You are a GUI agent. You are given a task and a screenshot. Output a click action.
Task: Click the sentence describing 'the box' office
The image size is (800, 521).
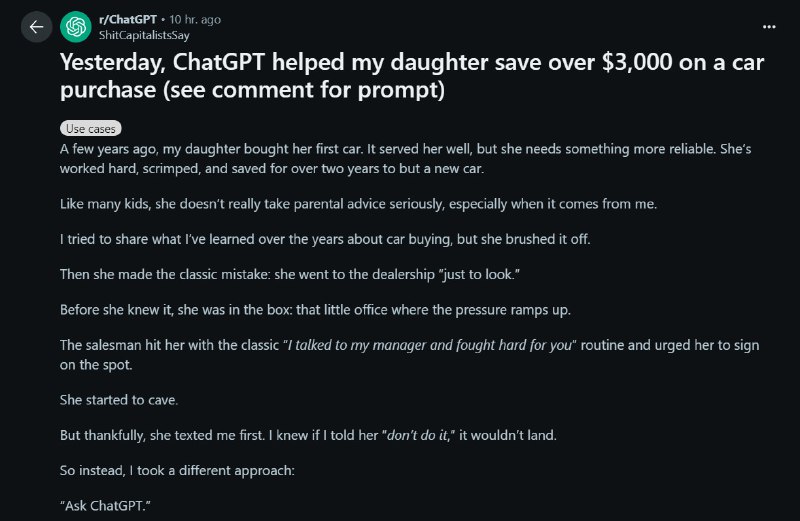(315, 310)
